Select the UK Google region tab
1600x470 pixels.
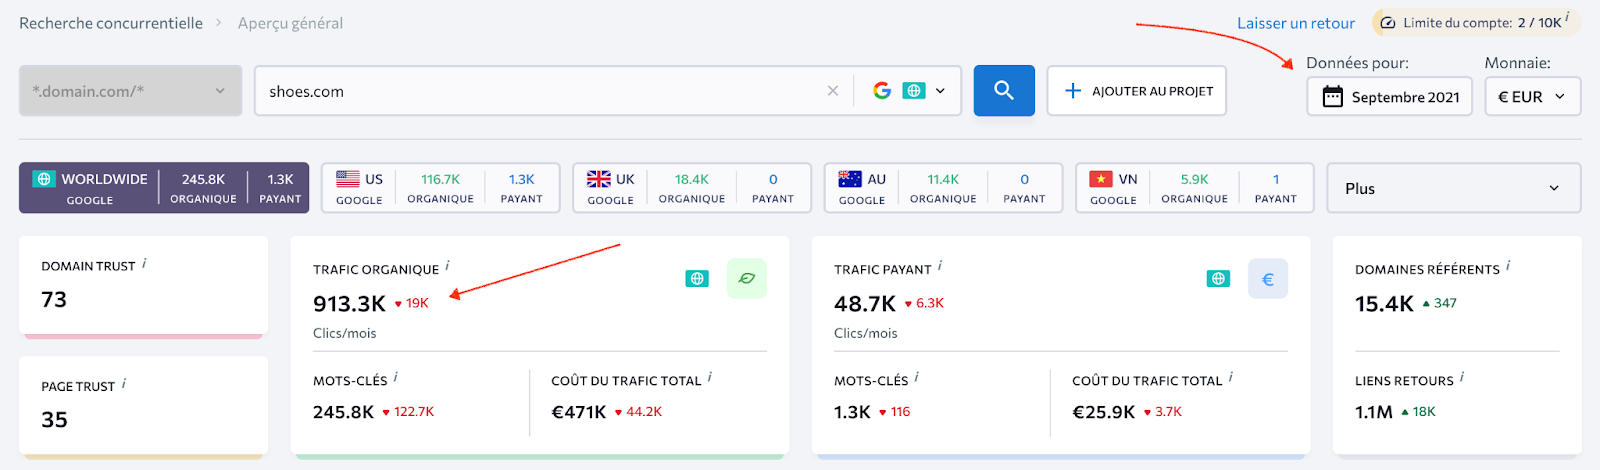pyautogui.click(x=693, y=188)
